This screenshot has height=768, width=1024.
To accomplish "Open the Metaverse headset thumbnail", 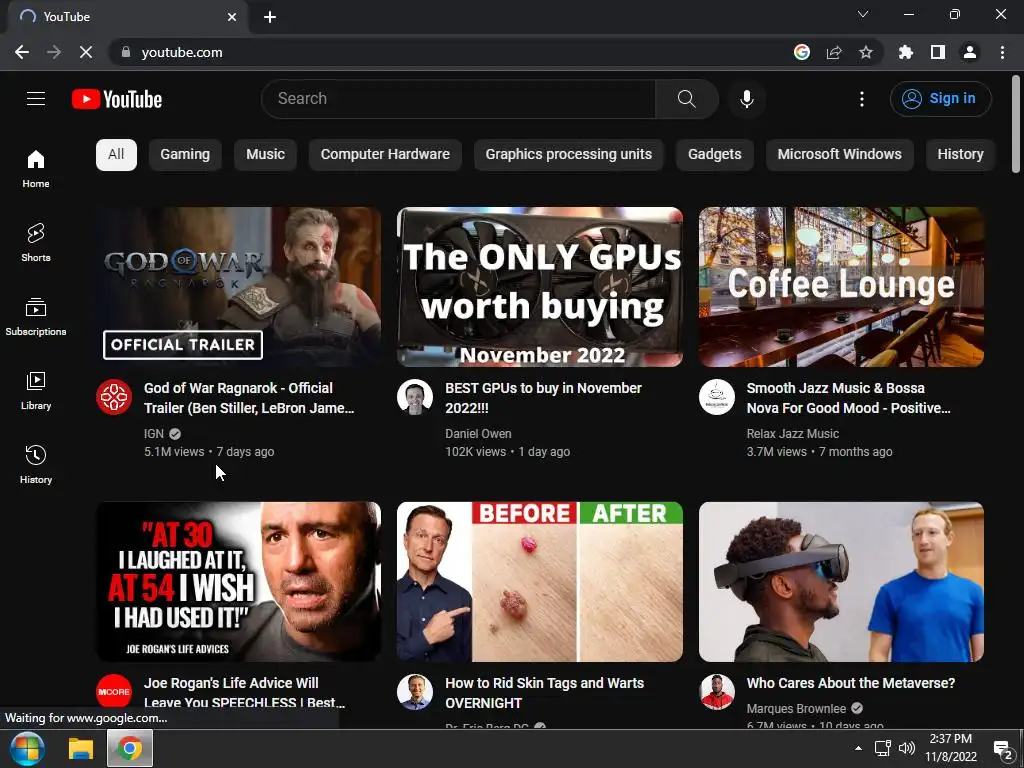I will point(841,582).
